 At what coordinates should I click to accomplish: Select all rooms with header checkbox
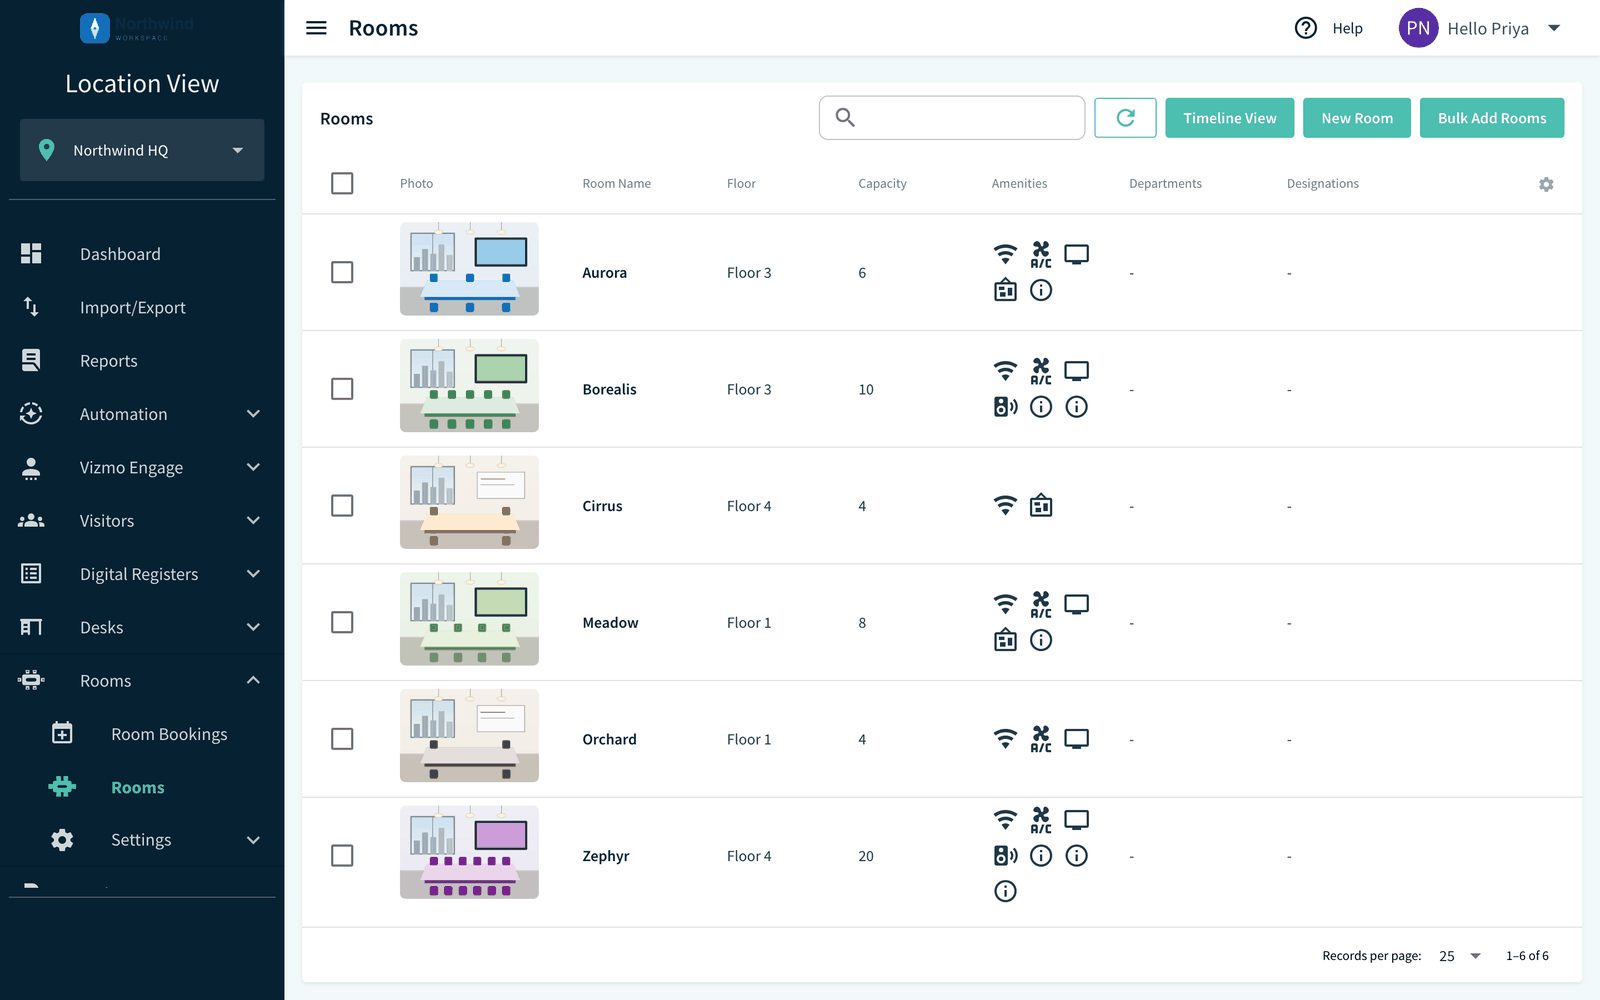coord(342,184)
